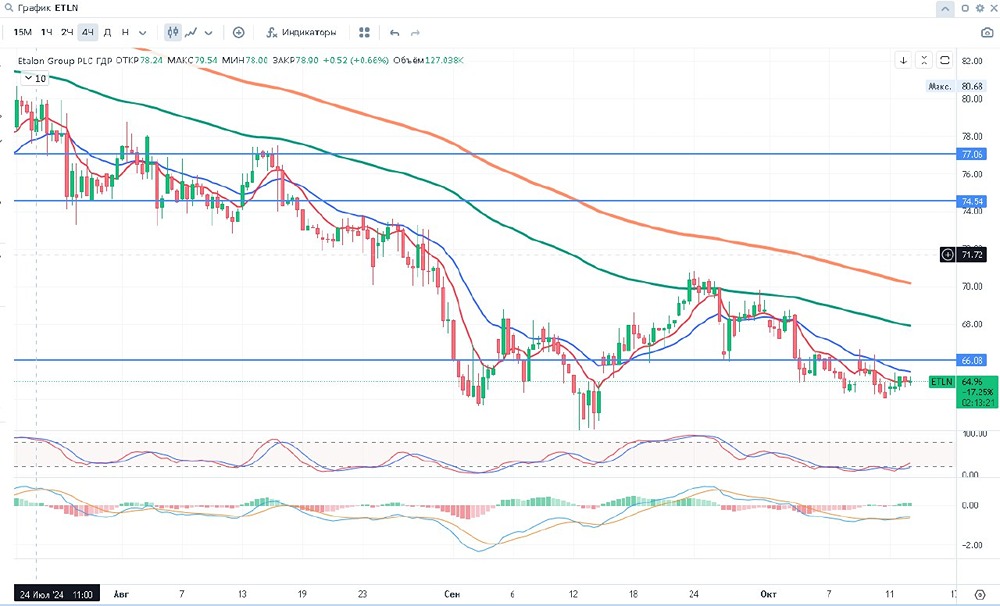Maximize the chart panel square icon
The width and height of the screenshot is (1000, 606).
pyautogui.click(x=966, y=8)
